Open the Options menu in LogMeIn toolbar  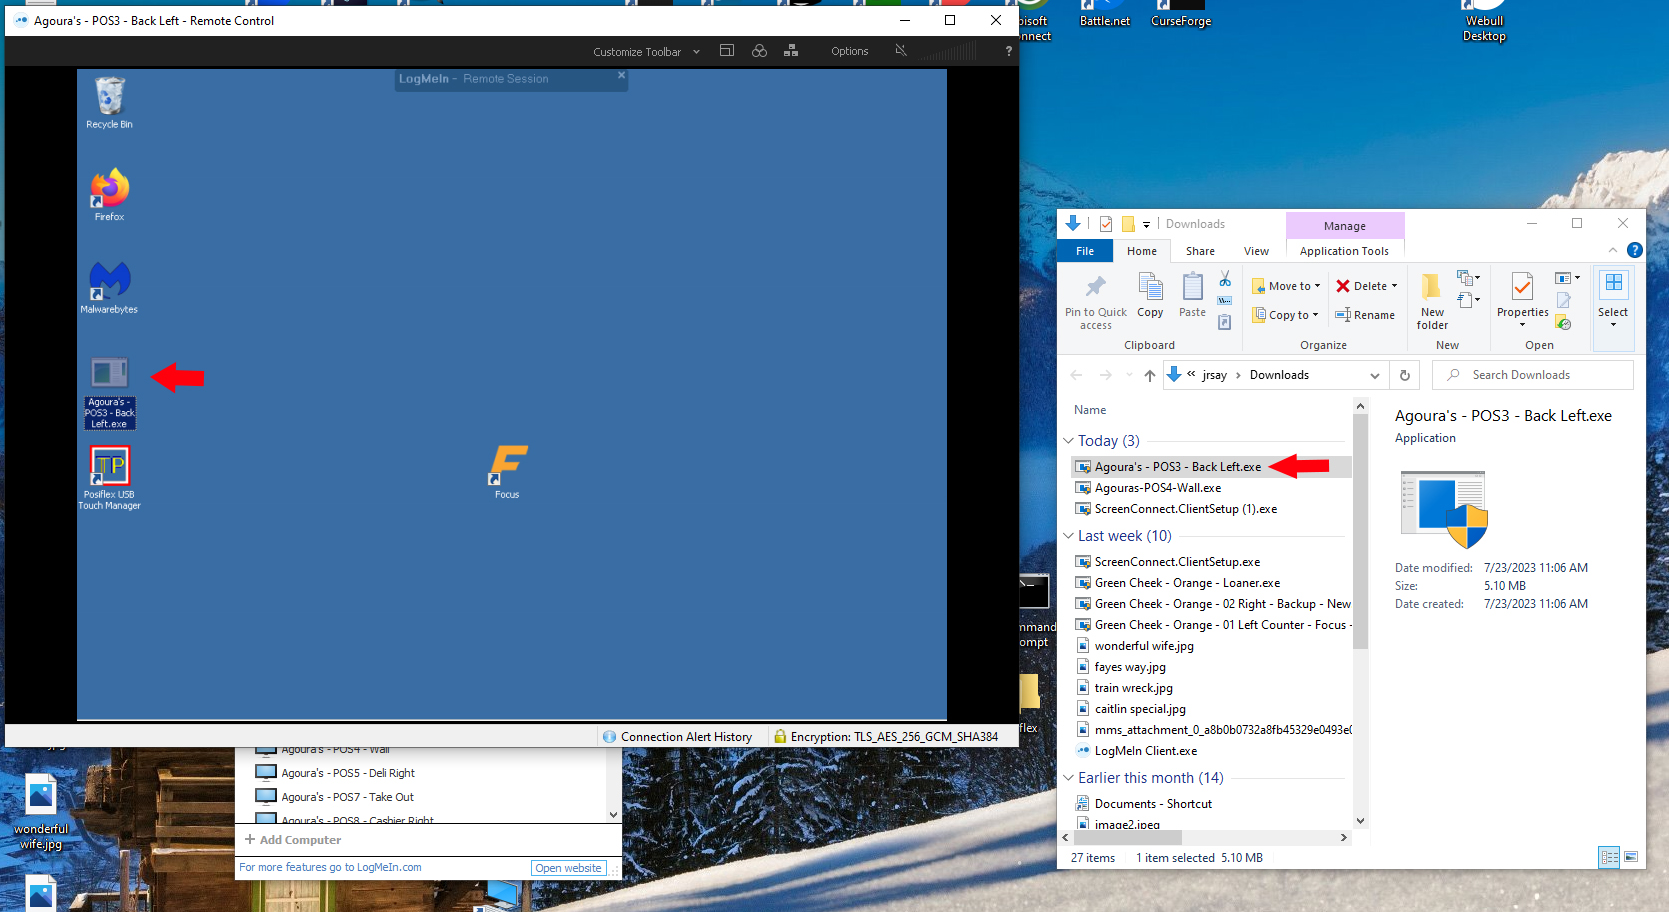tap(850, 51)
